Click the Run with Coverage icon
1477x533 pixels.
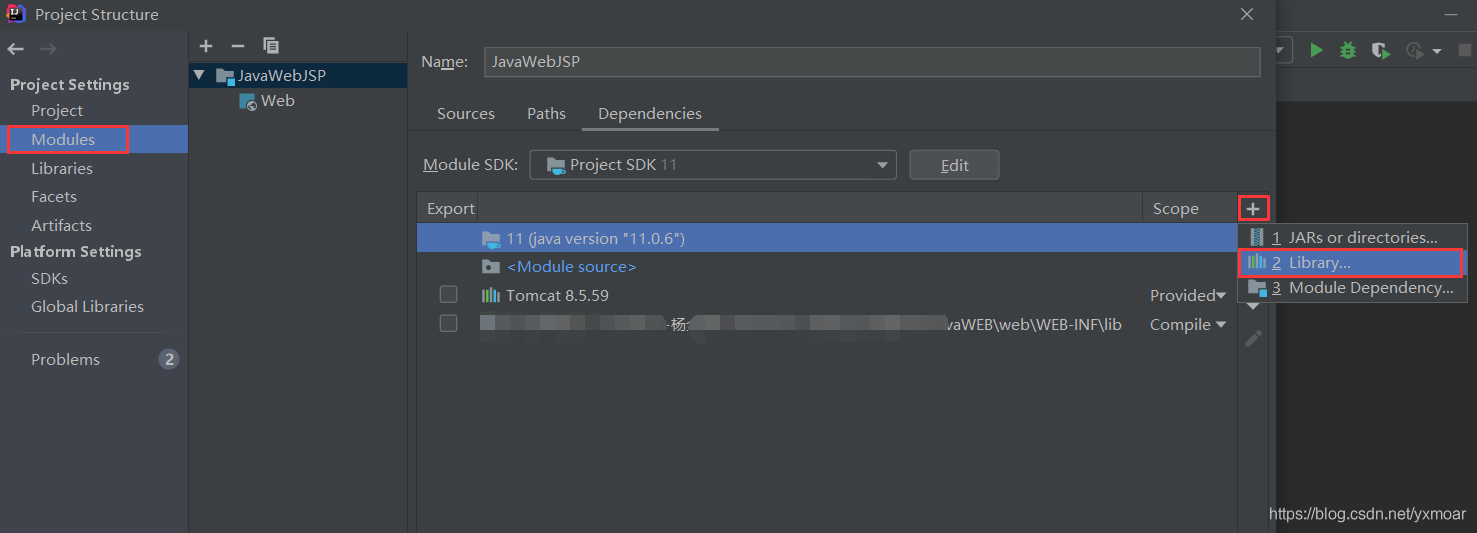[x=1381, y=50]
